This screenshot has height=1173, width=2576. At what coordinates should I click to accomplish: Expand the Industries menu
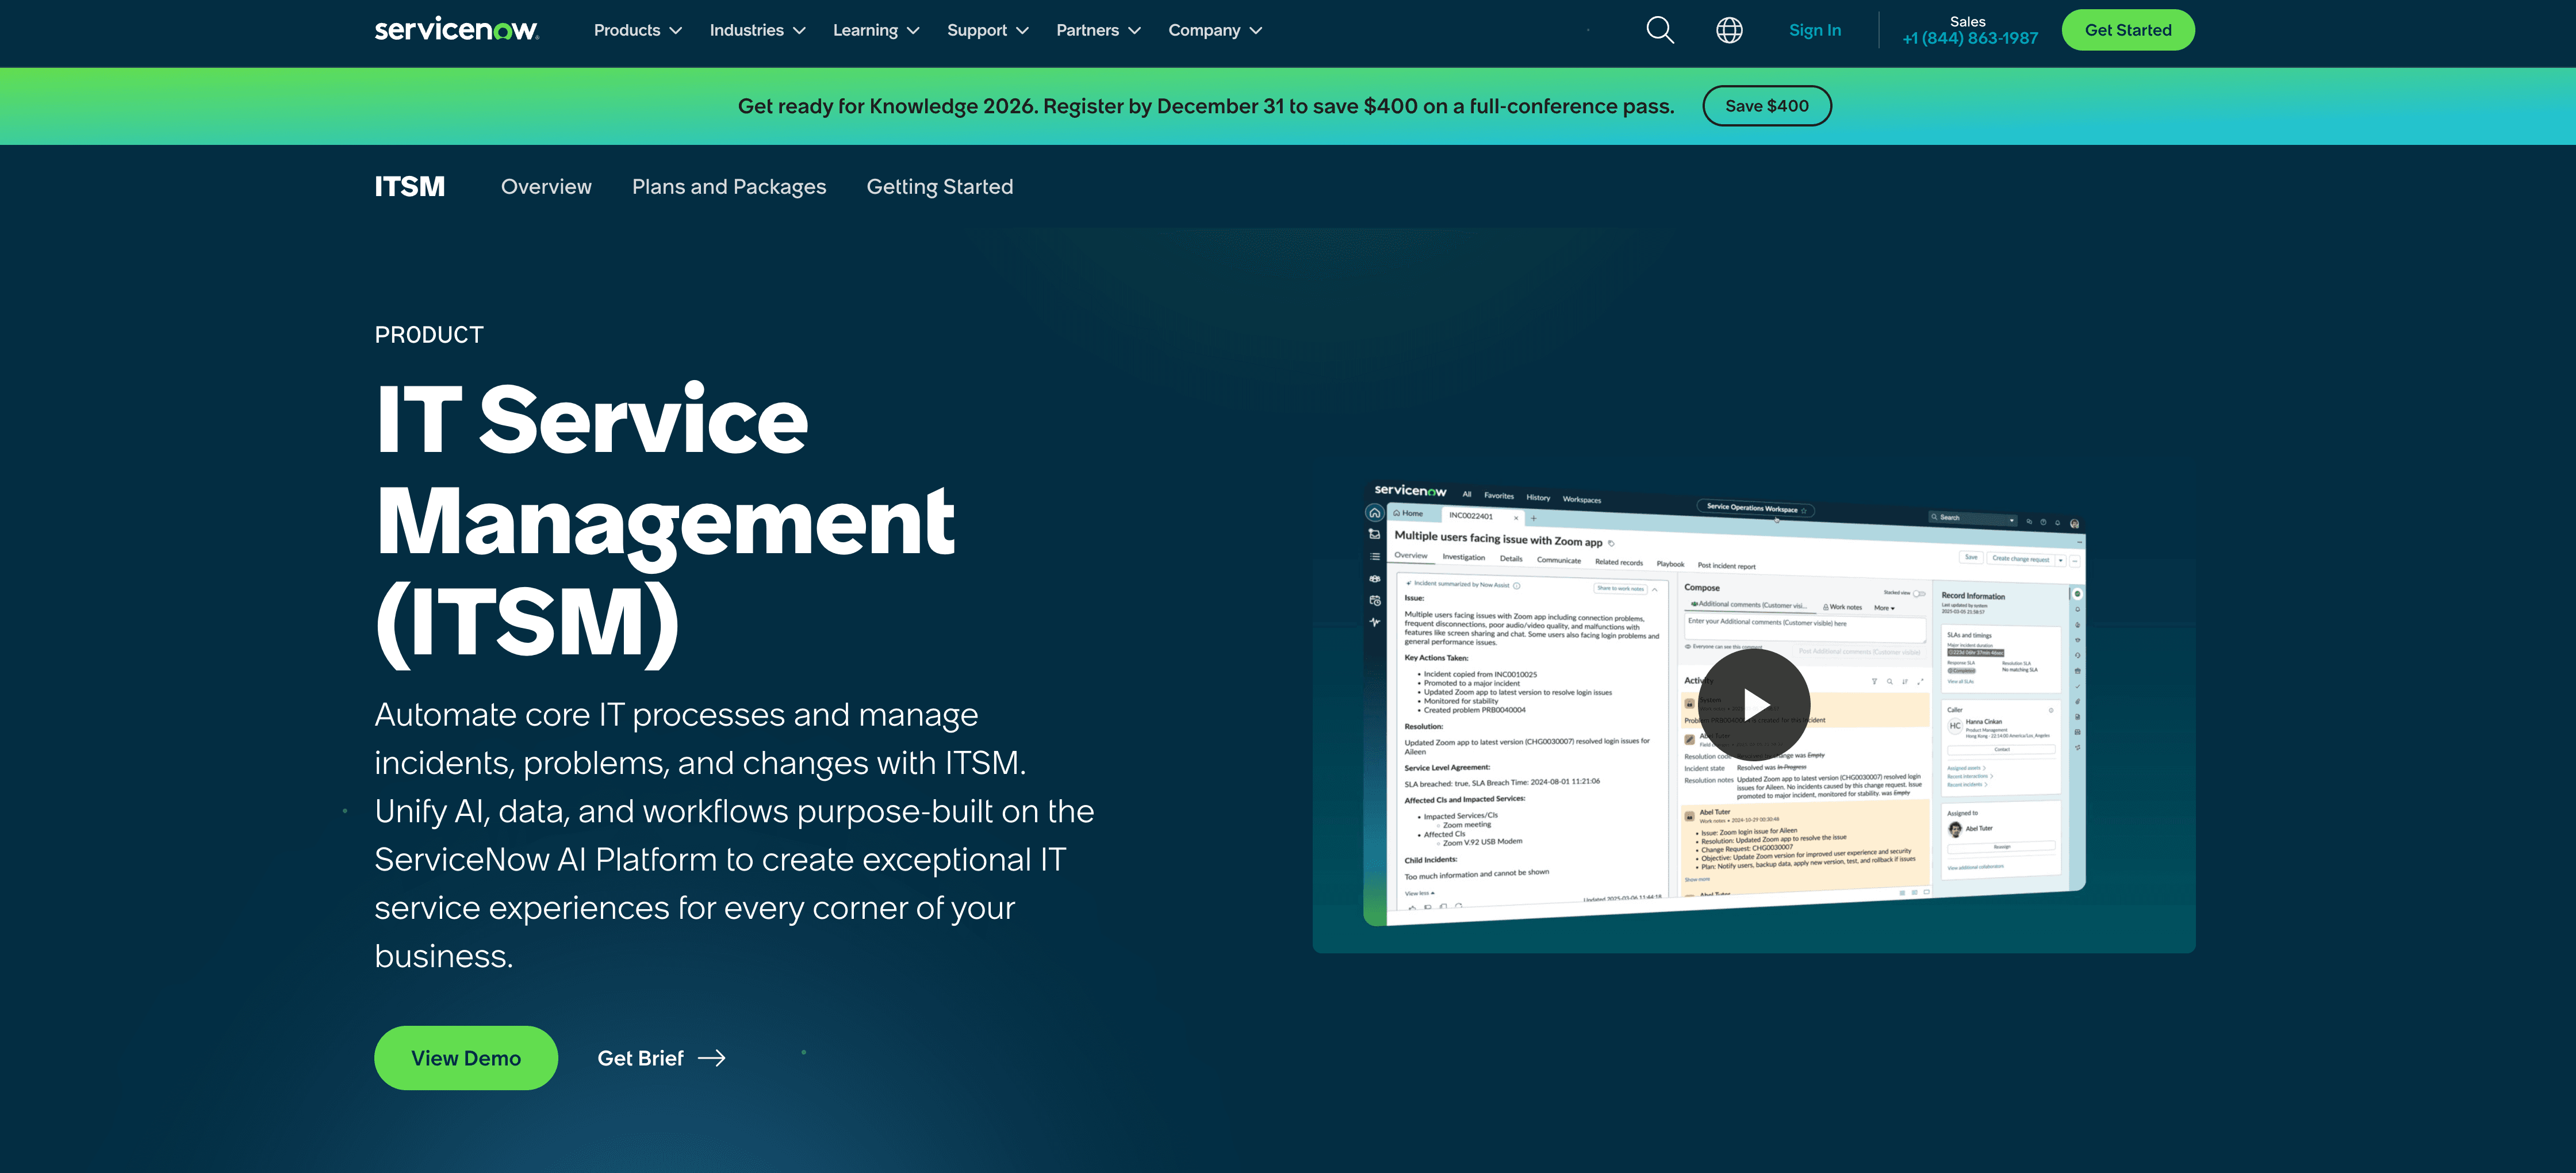(757, 30)
